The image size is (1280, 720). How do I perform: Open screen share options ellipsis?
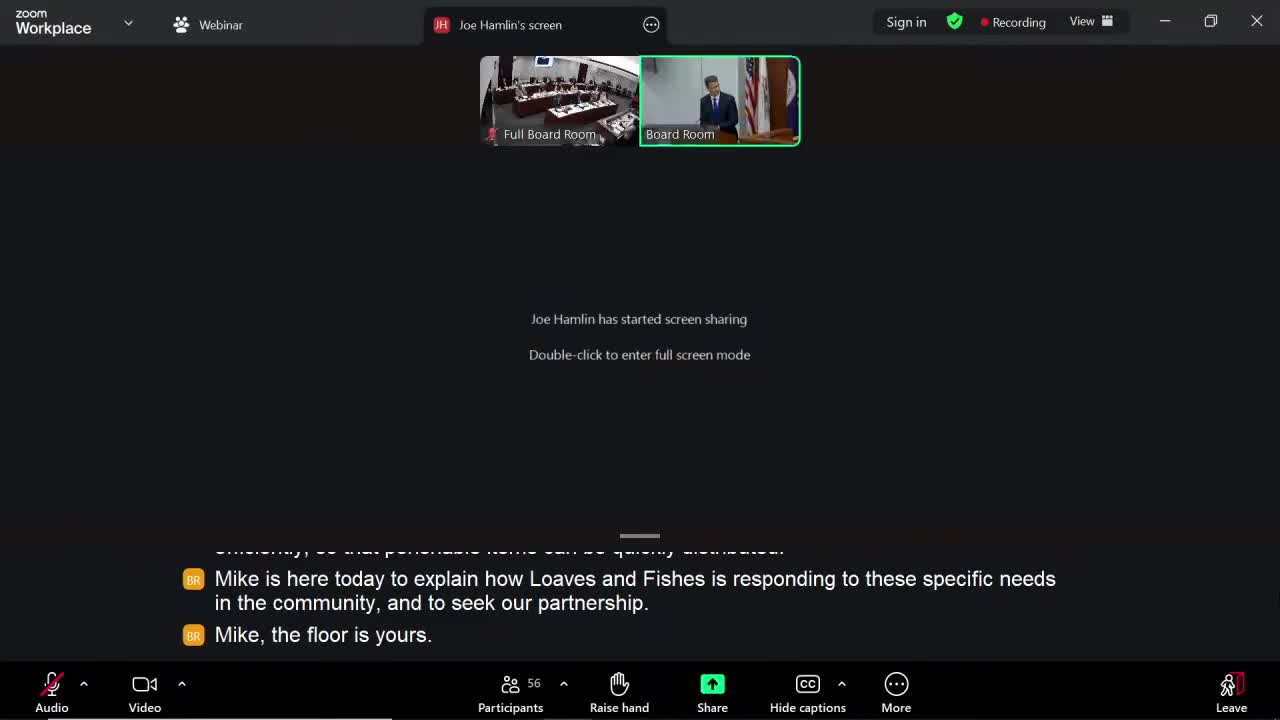tap(651, 25)
